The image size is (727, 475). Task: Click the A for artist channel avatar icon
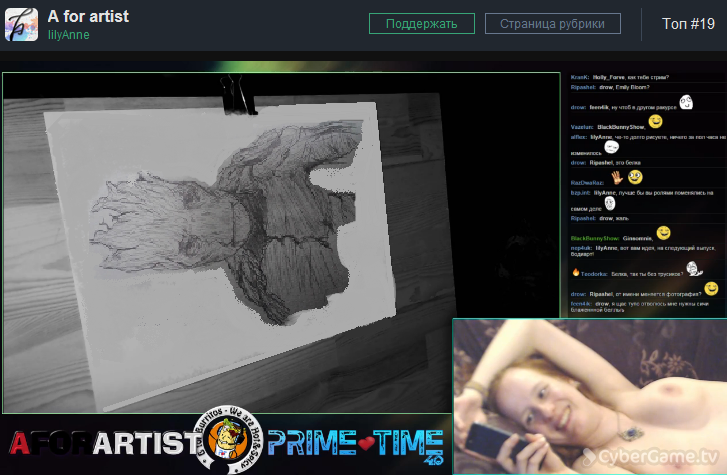pyautogui.click(x=21, y=25)
